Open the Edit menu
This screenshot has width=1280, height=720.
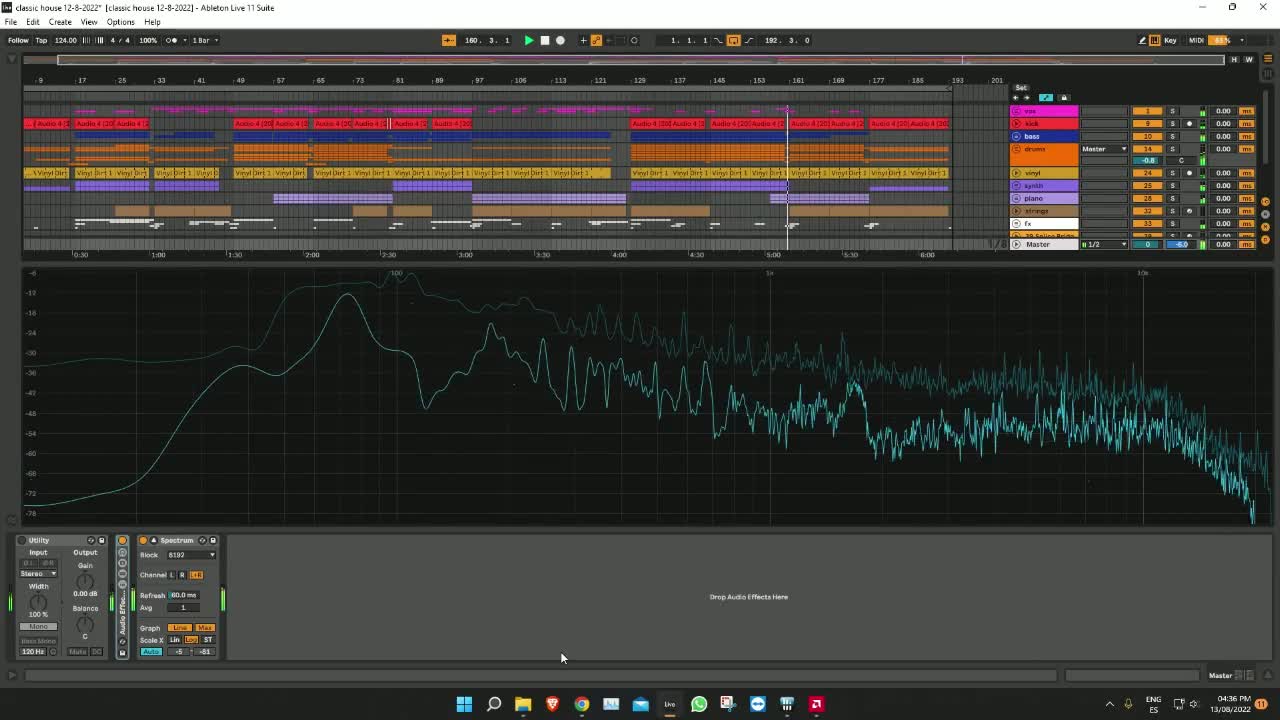point(33,22)
